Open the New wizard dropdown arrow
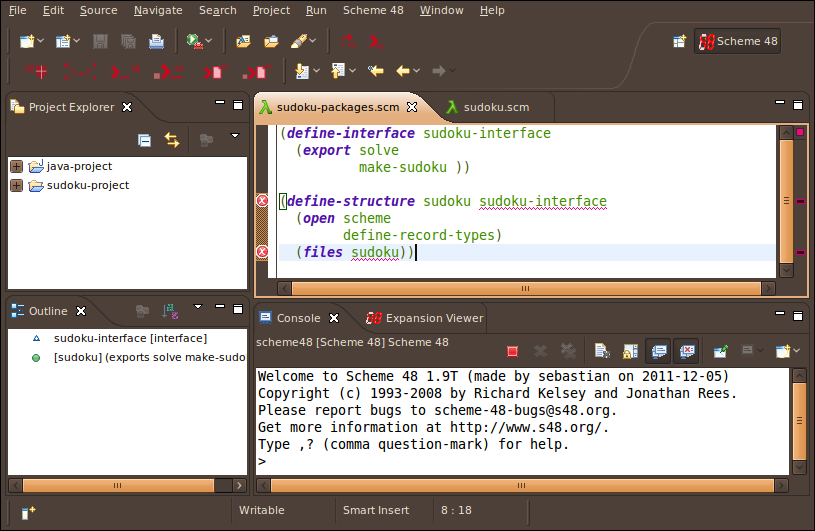This screenshot has height=531, width=815. pyautogui.click(x=41, y=41)
